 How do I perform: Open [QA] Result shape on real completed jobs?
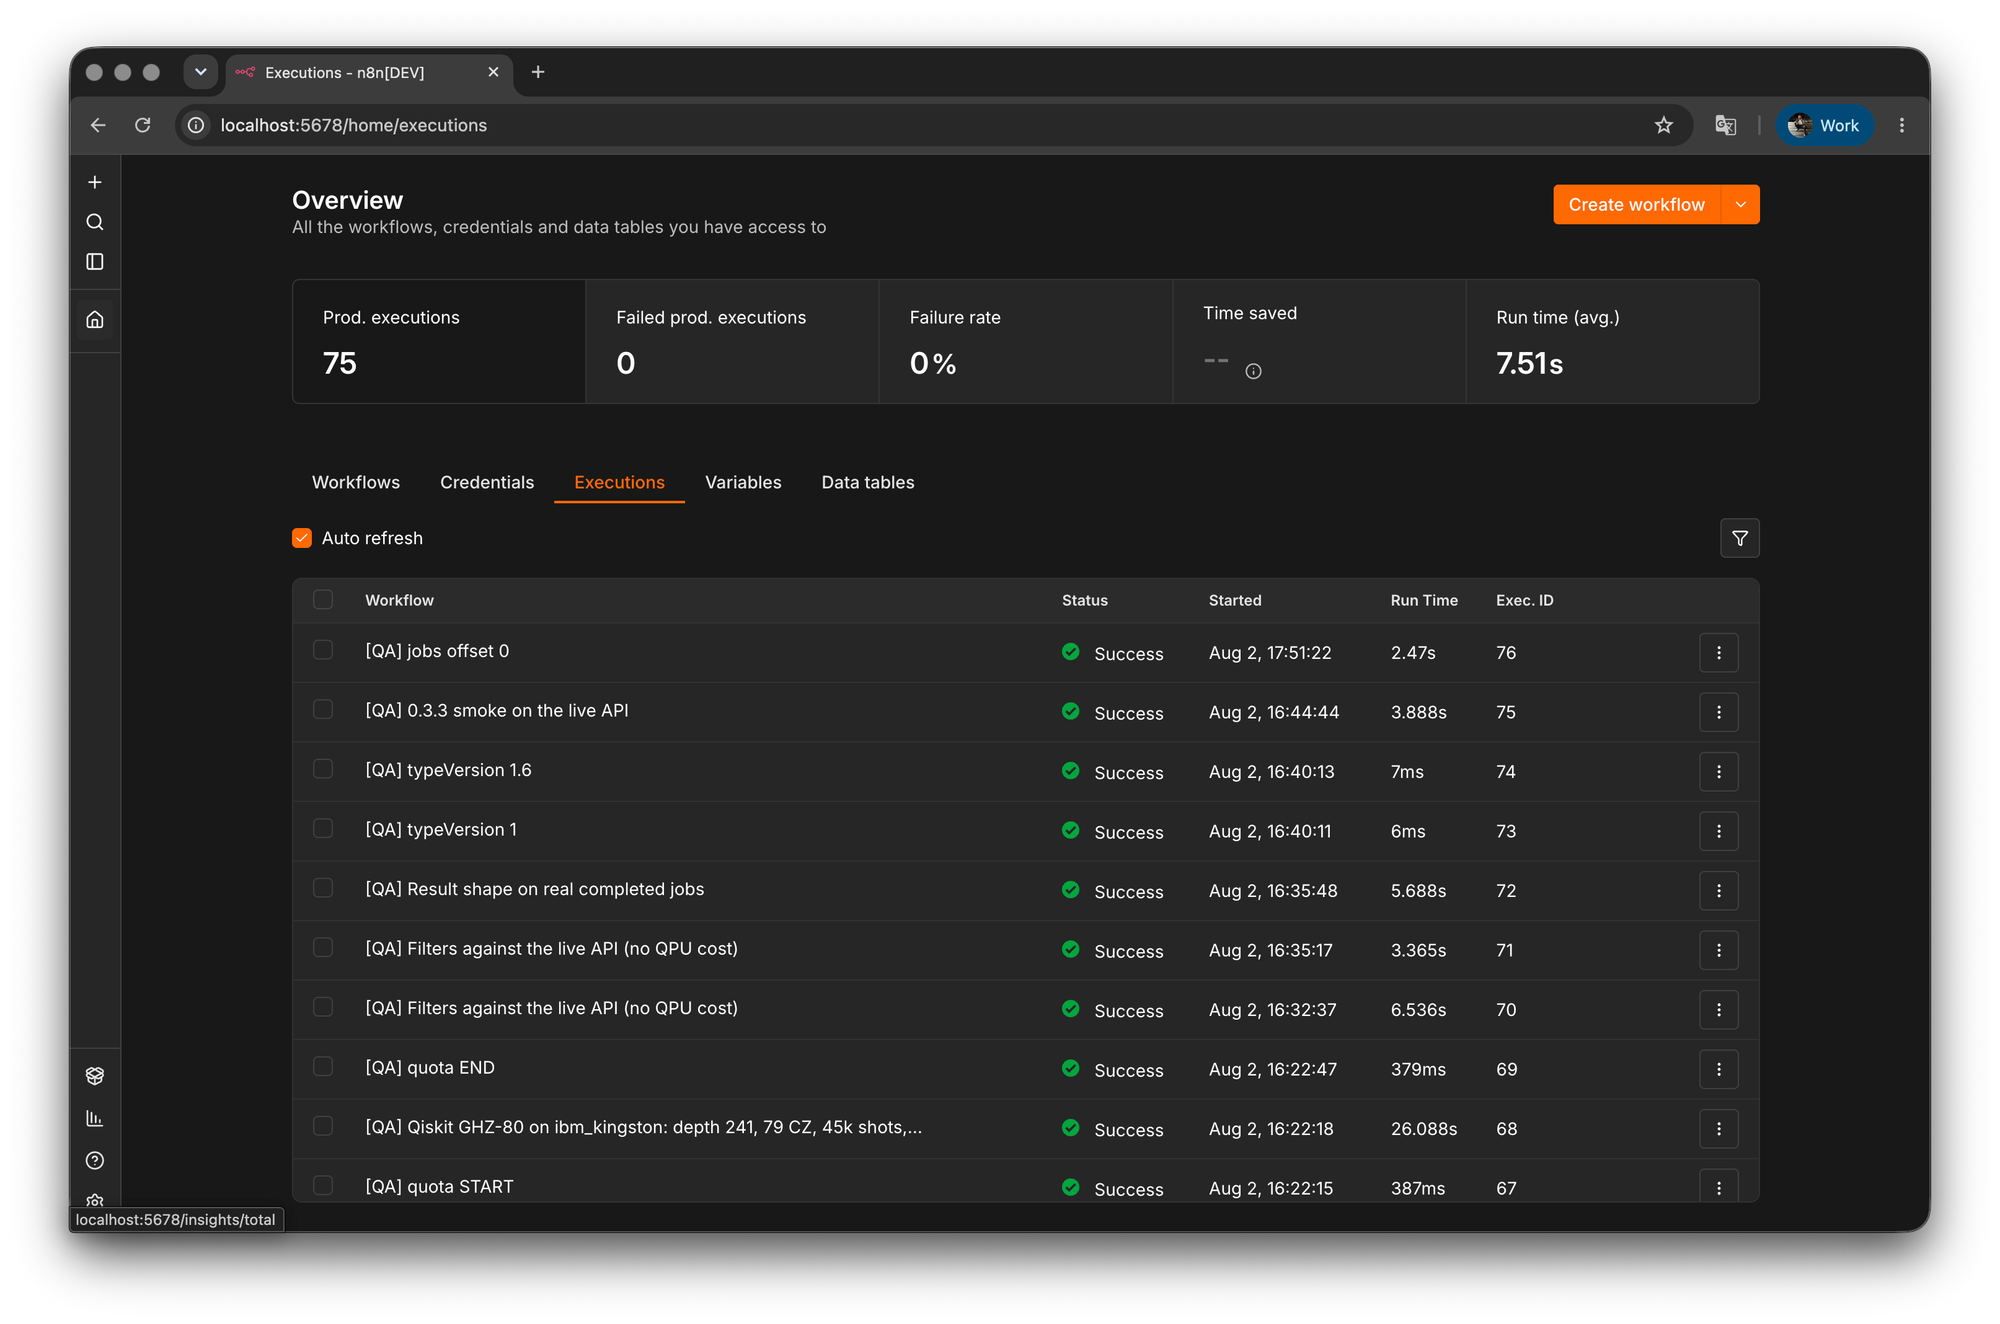click(535, 889)
